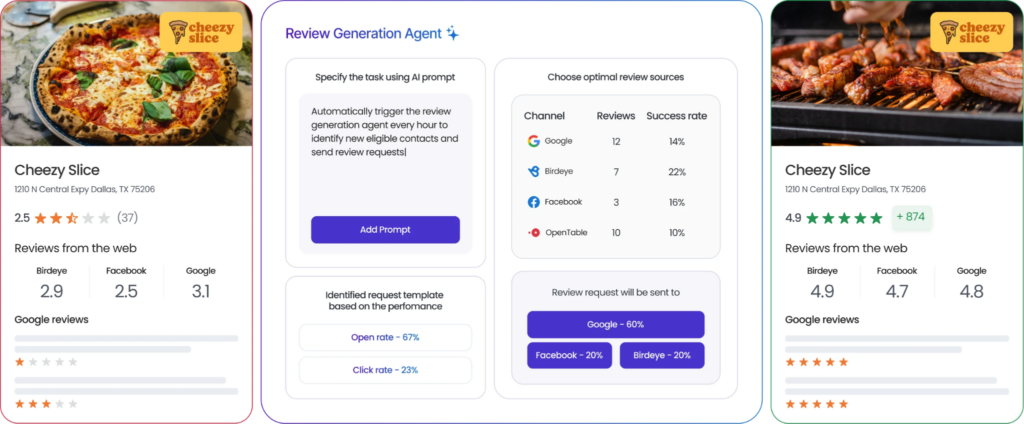Click the Google icon in channel list

point(534,141)
